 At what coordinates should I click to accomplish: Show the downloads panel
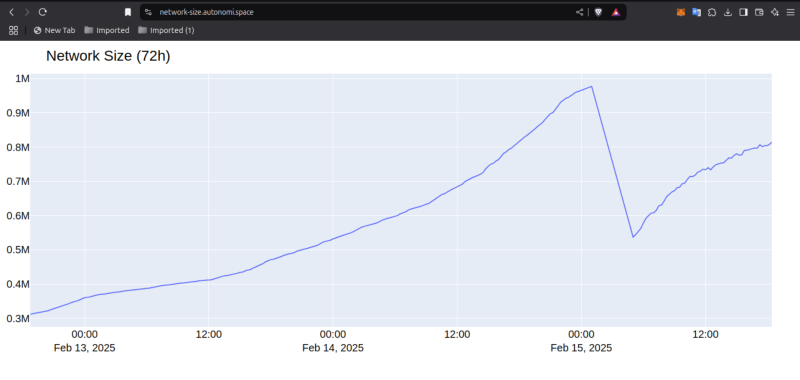(x=728, y=12)
